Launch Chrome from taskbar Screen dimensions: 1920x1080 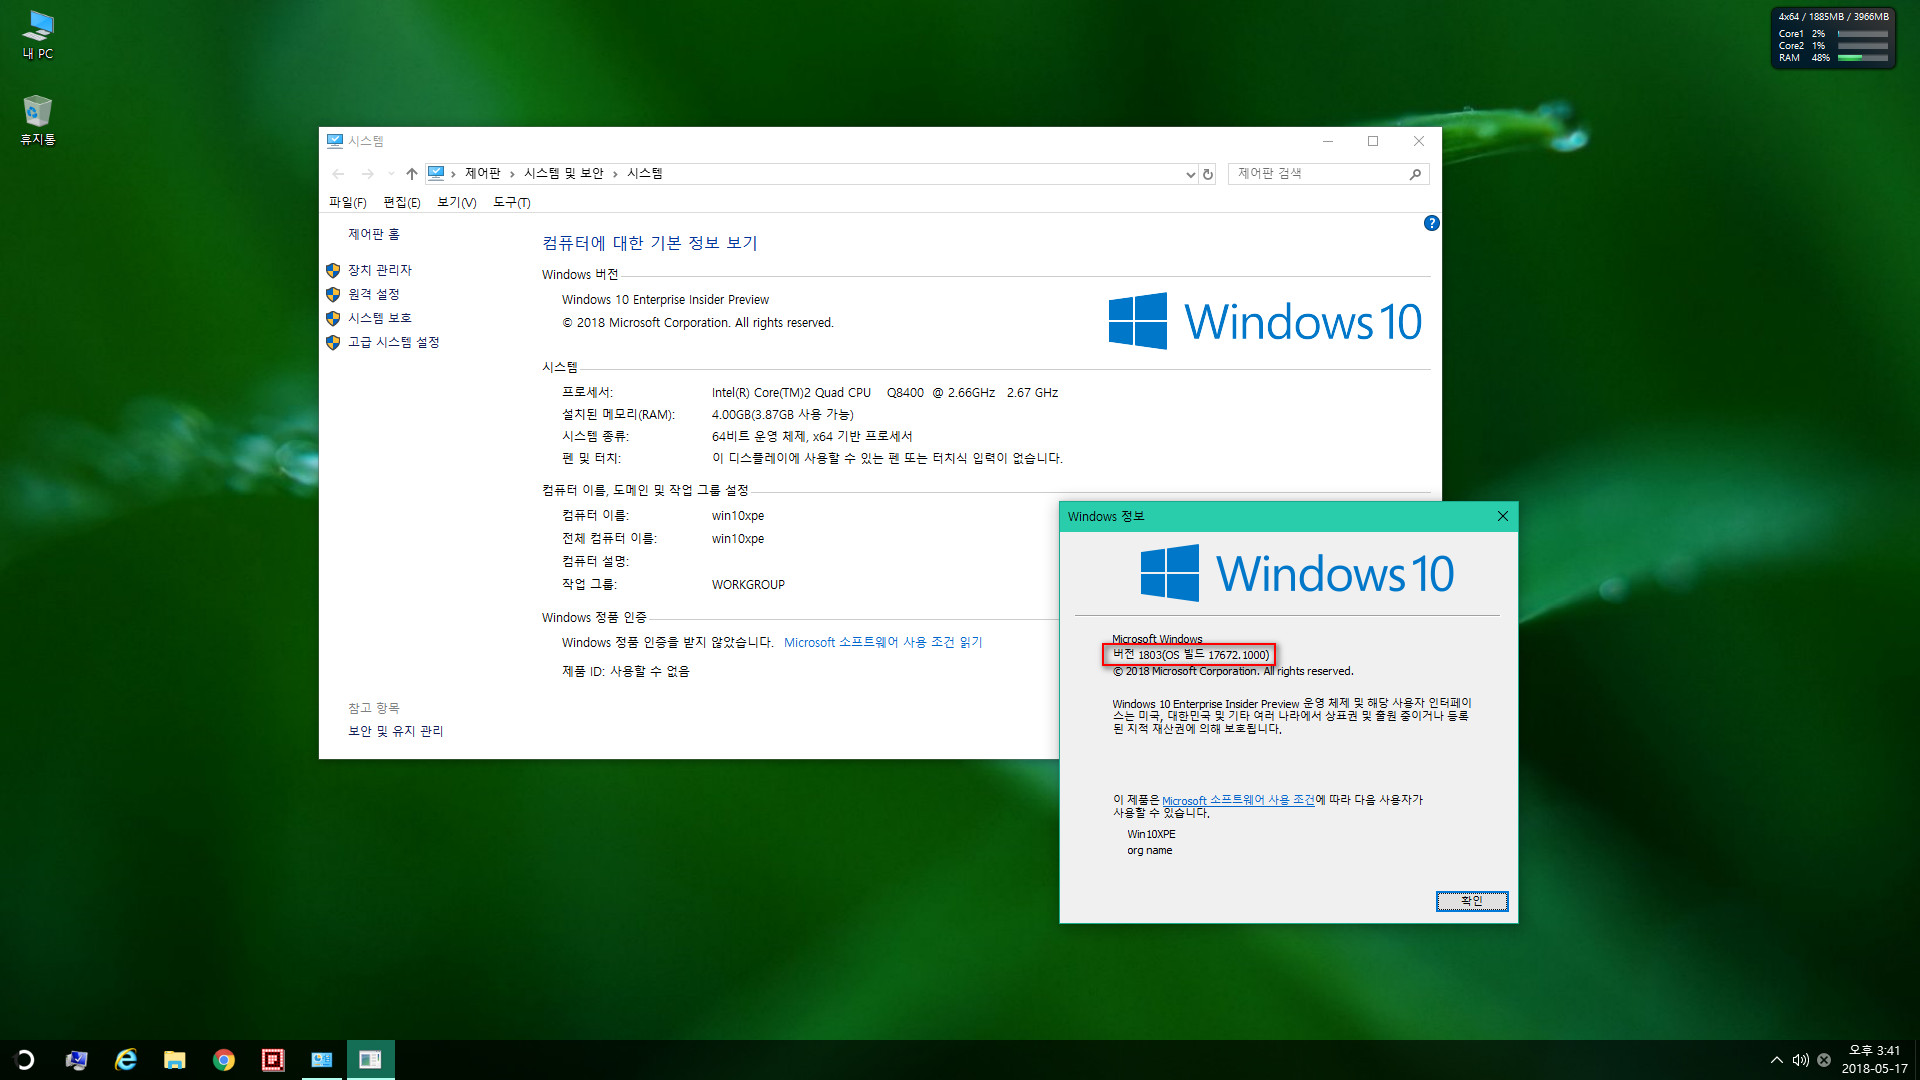tap(223, 1060)
